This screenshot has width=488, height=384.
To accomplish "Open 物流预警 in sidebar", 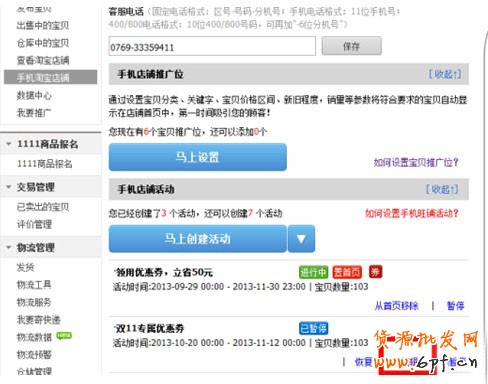I will point(34,354).
